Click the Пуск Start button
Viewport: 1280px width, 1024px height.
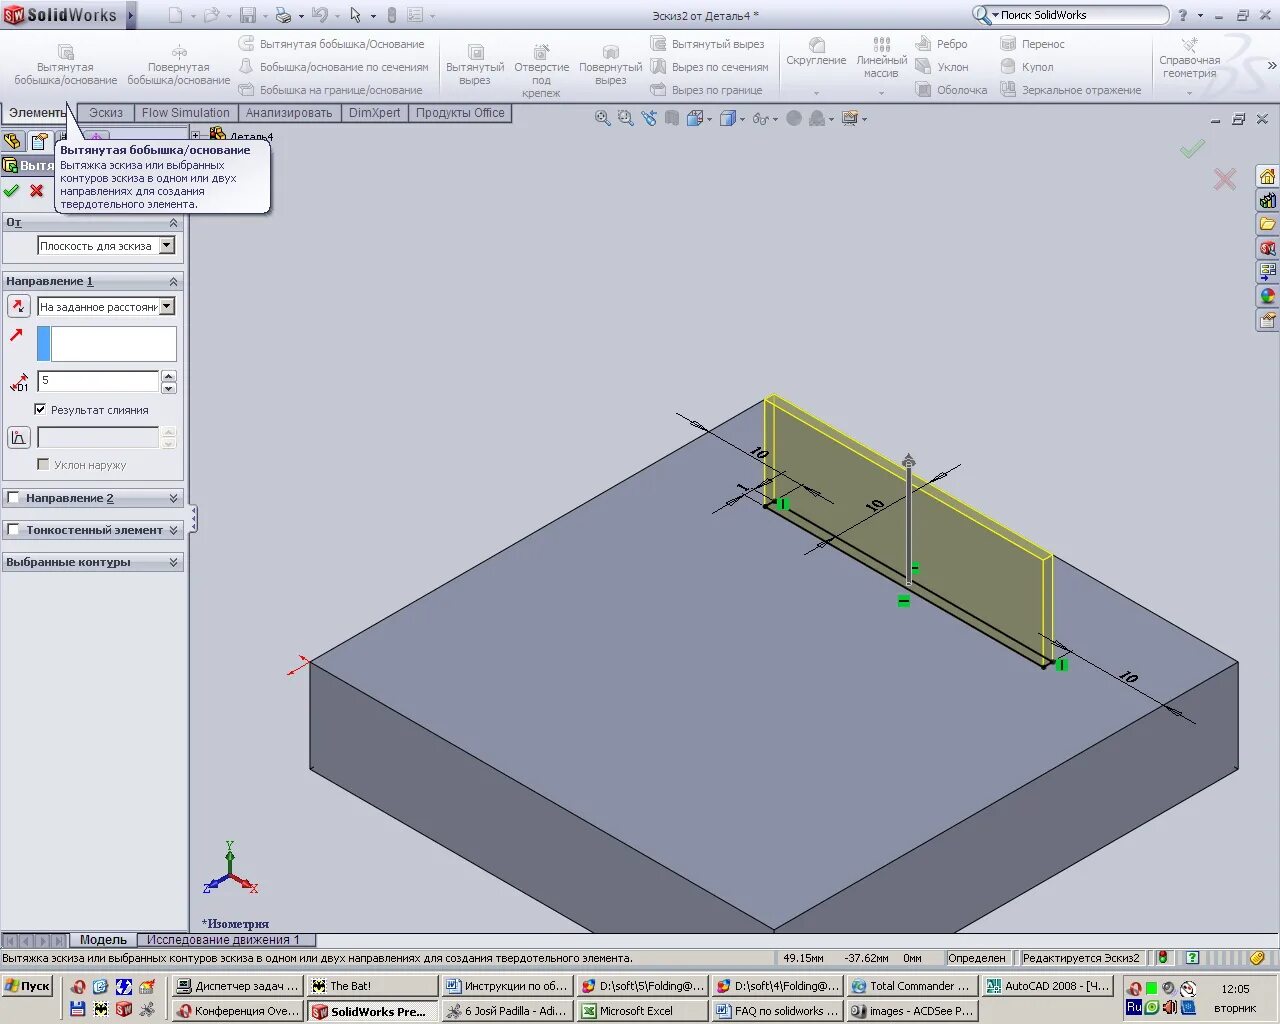tap(27, 986)
